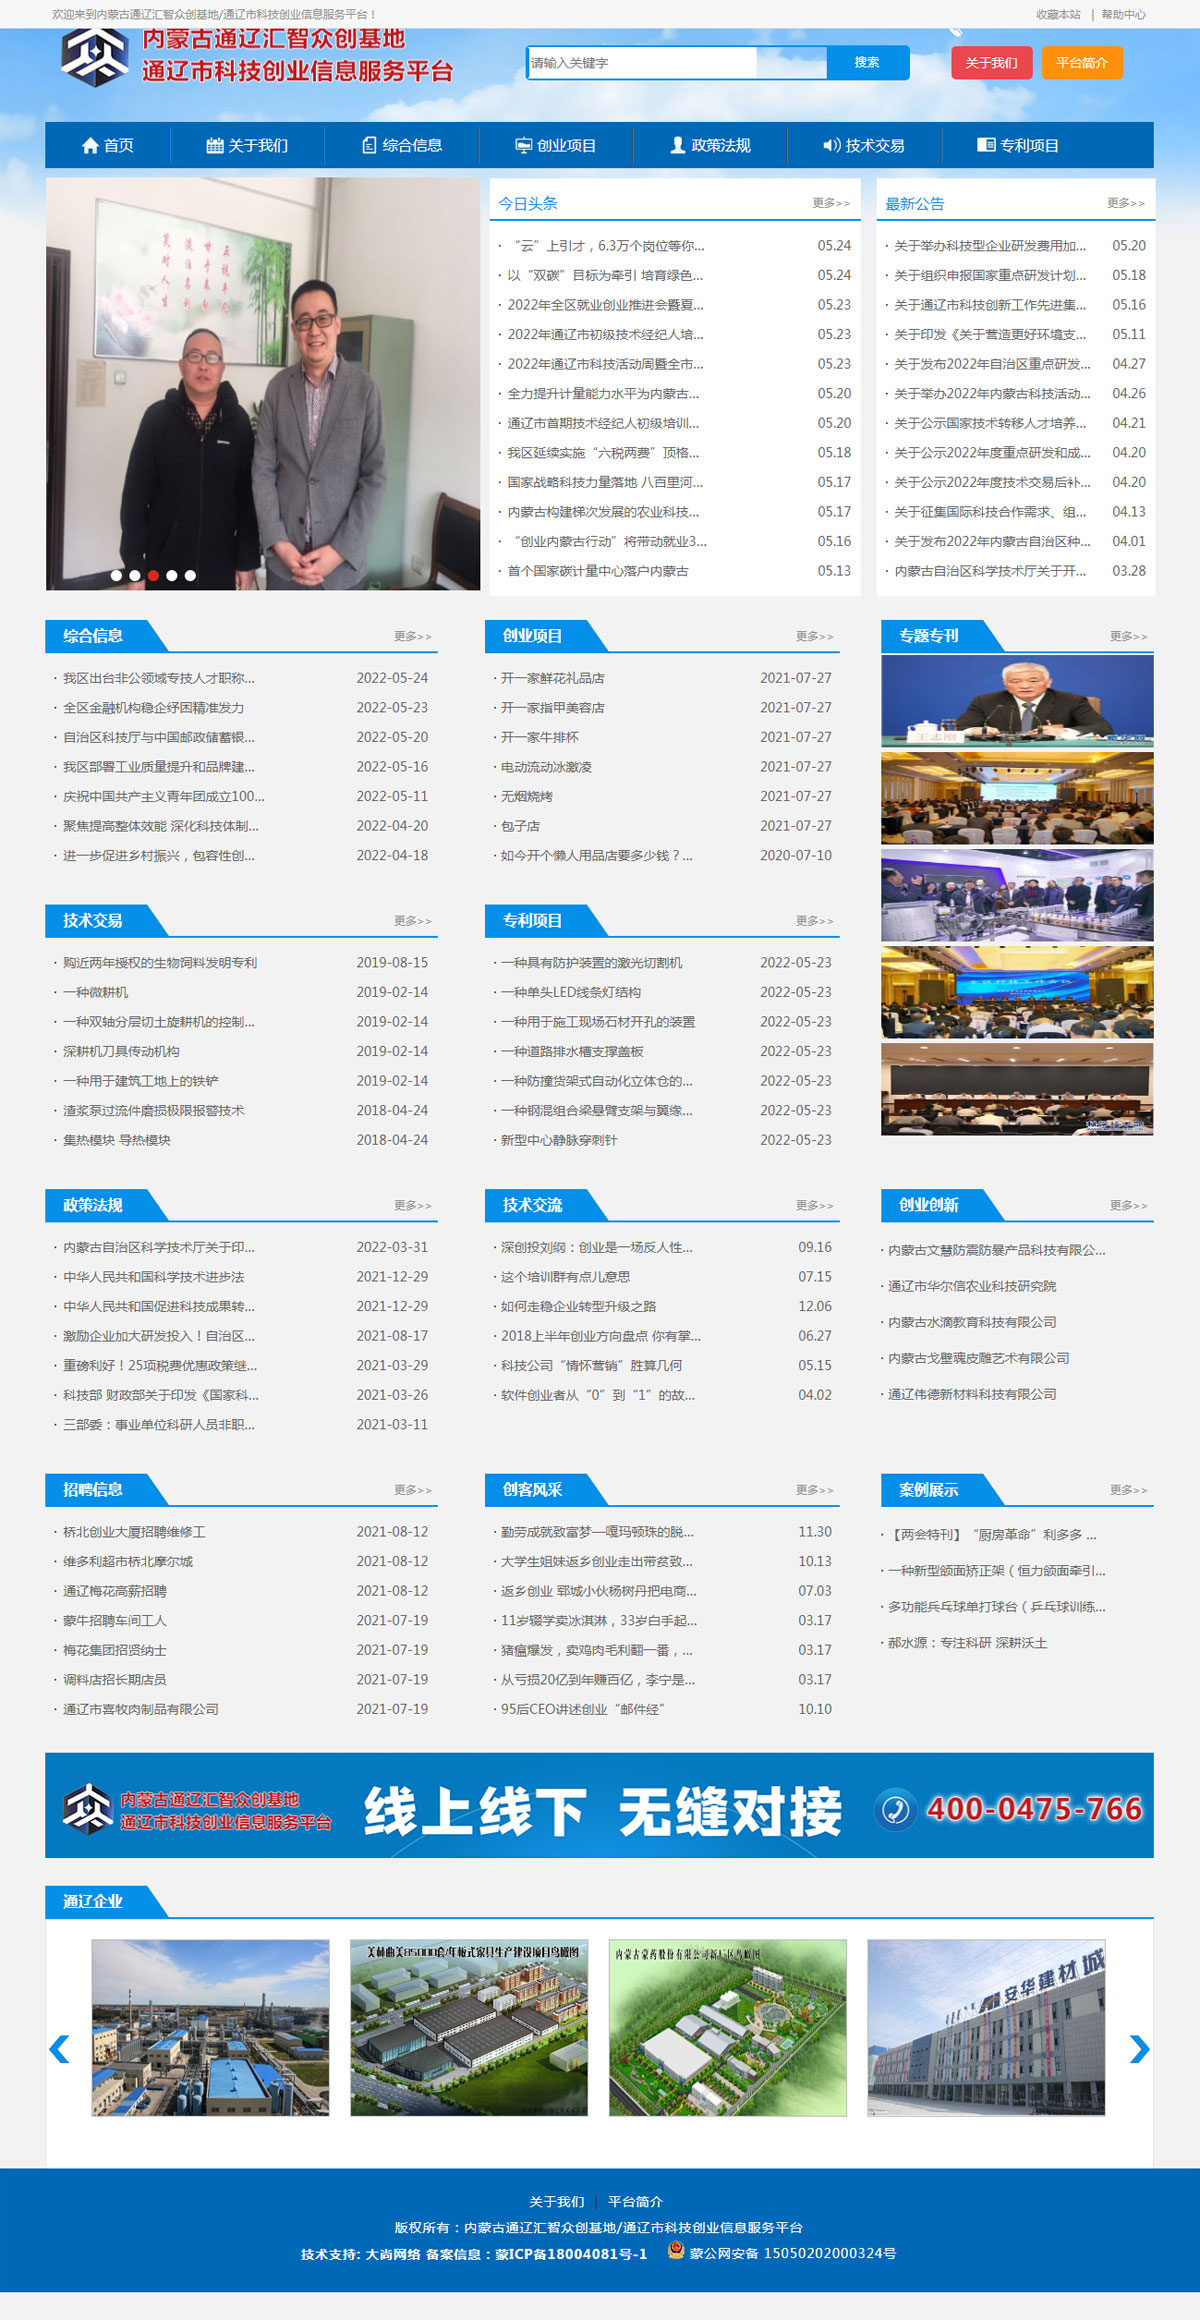Click the keyword search input field
Screen dimensions: 1200x2320
[642, 63]
